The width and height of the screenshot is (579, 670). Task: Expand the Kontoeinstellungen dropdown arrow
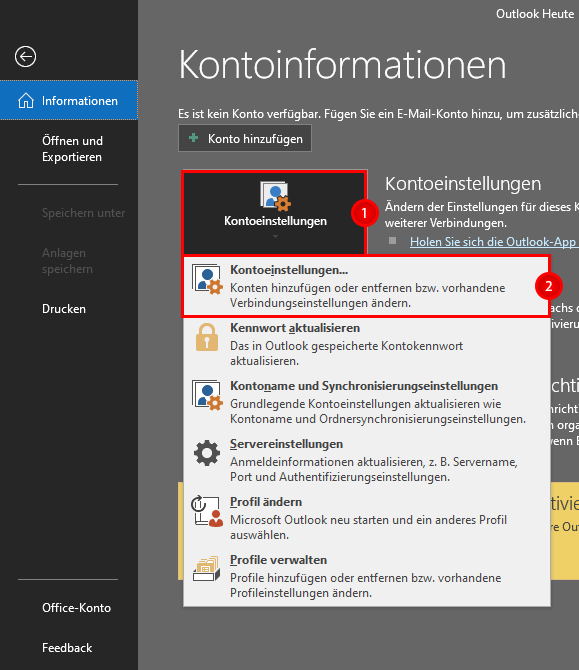(x=276, y=236)
